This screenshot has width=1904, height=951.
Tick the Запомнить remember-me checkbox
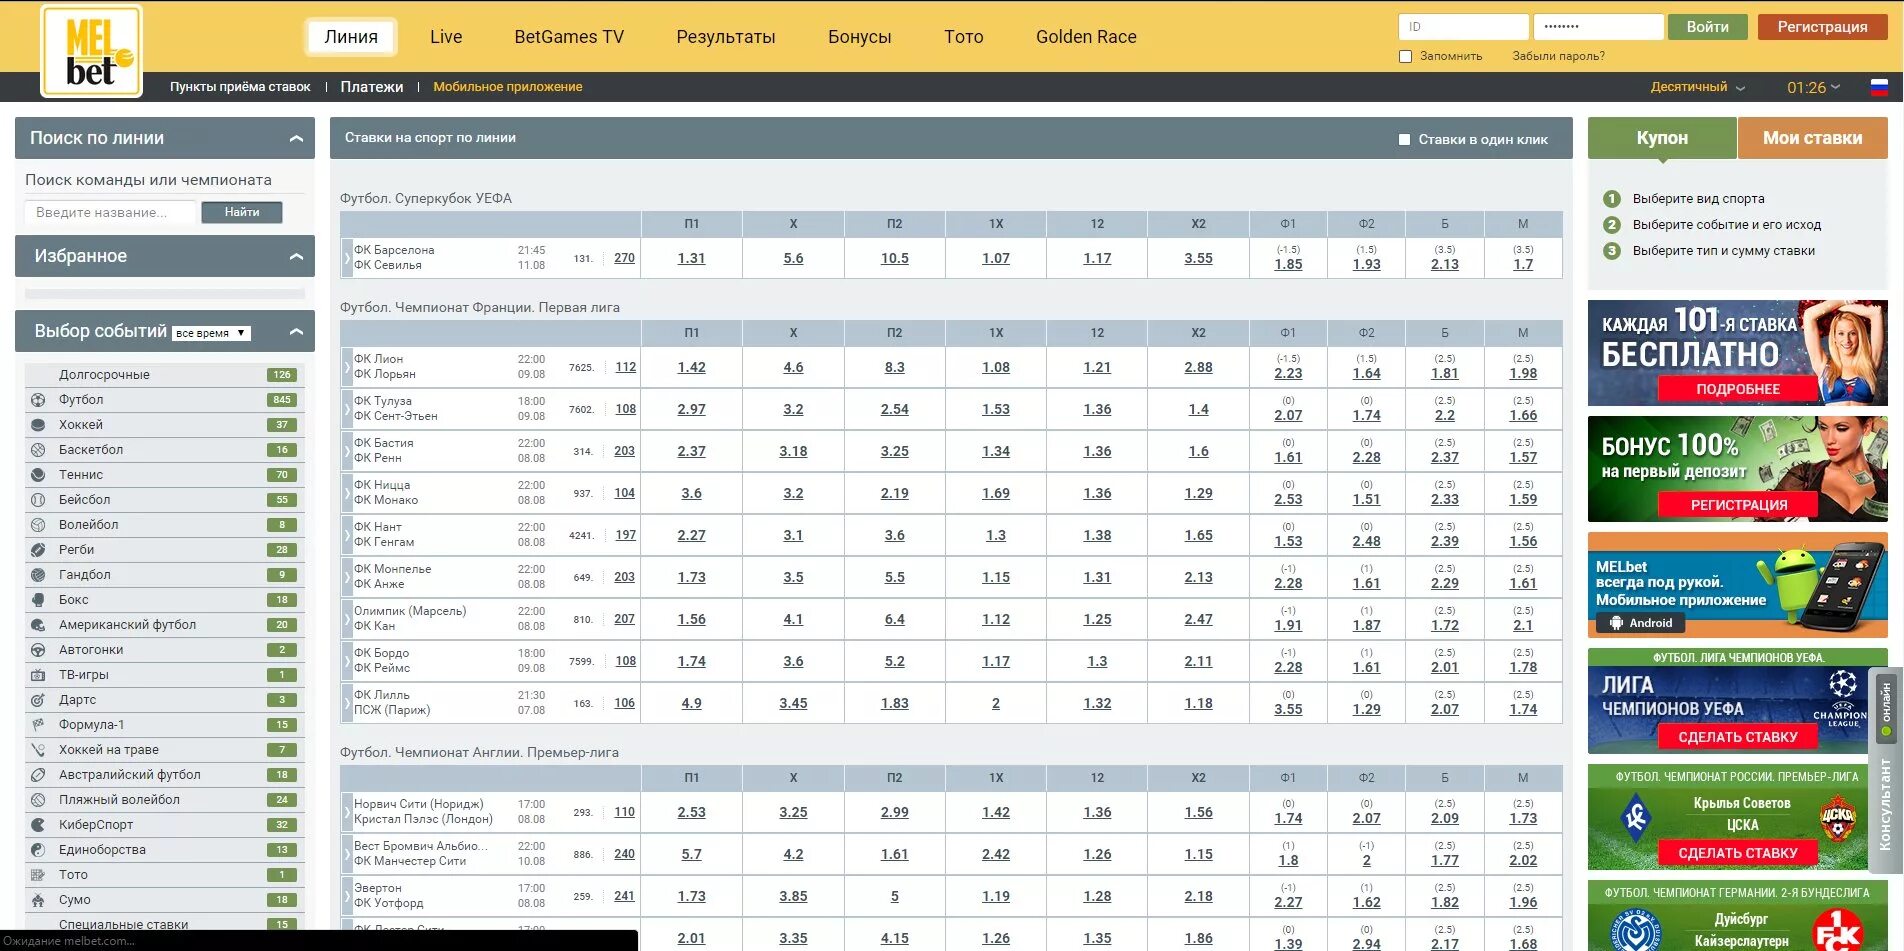click(1405, 57)
